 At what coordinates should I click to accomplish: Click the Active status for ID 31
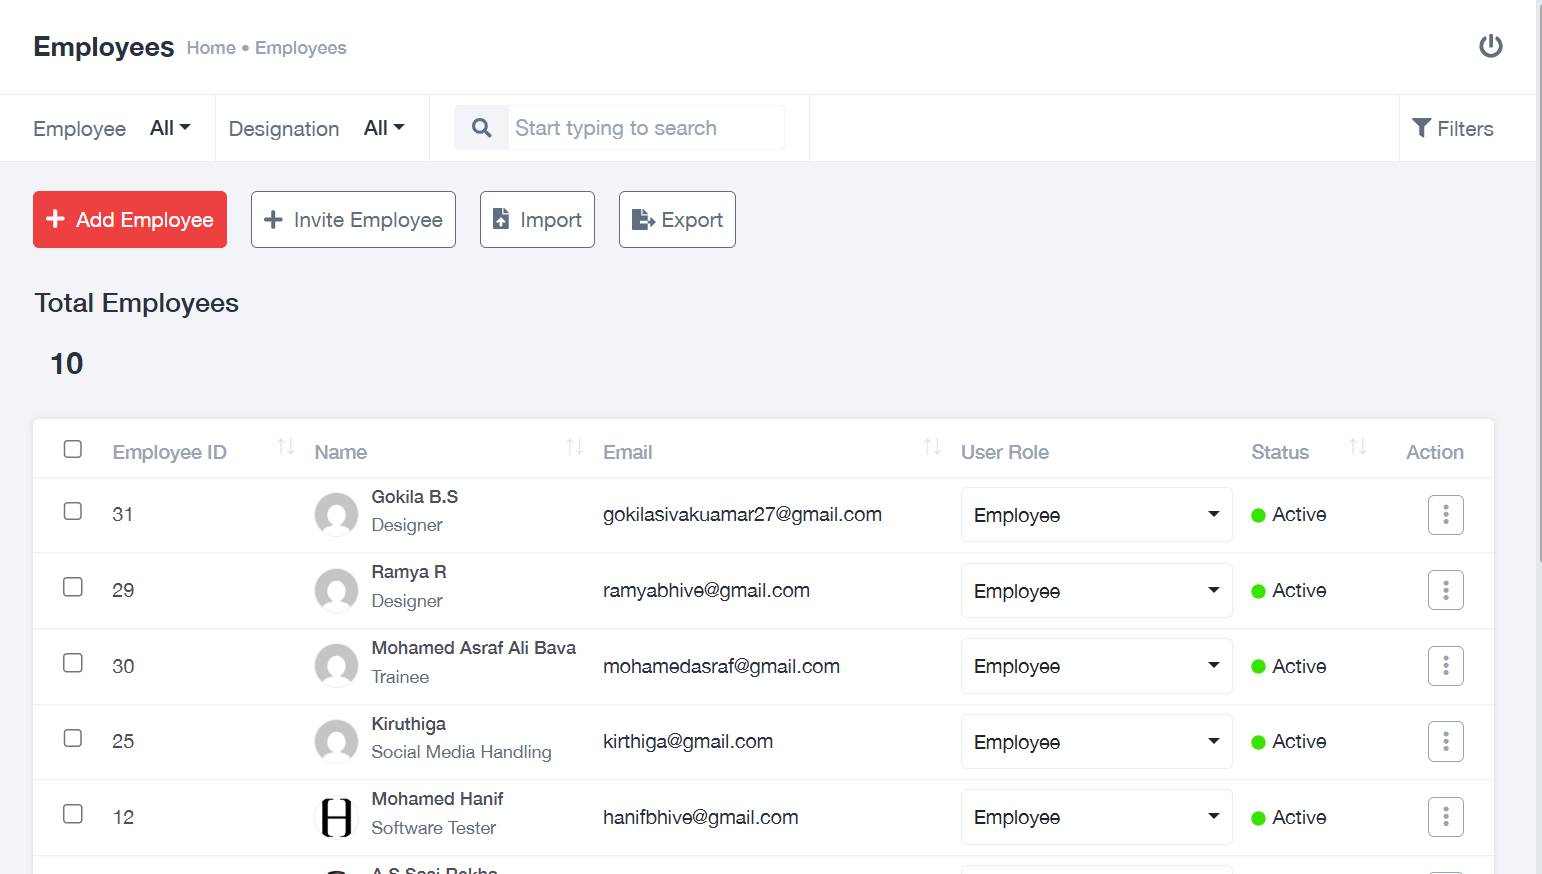1289,514
